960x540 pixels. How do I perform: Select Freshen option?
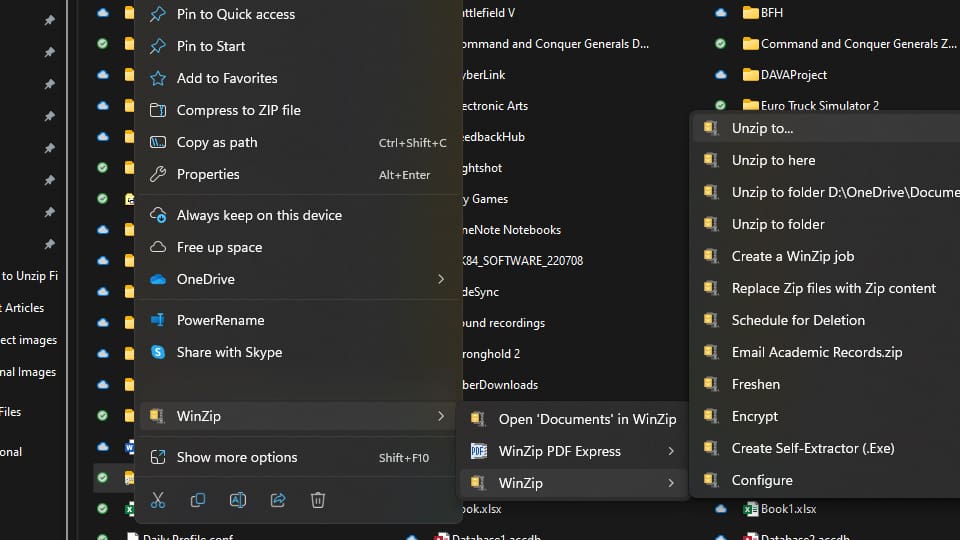pos(827,384)
